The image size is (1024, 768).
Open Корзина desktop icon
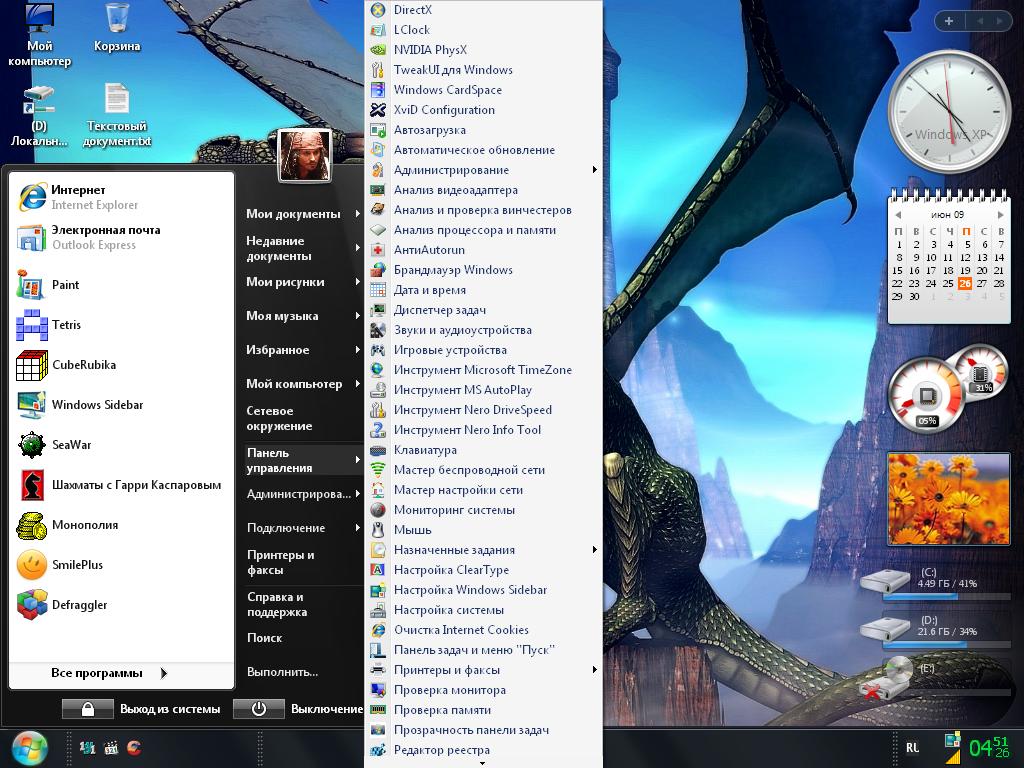(117, 29)
